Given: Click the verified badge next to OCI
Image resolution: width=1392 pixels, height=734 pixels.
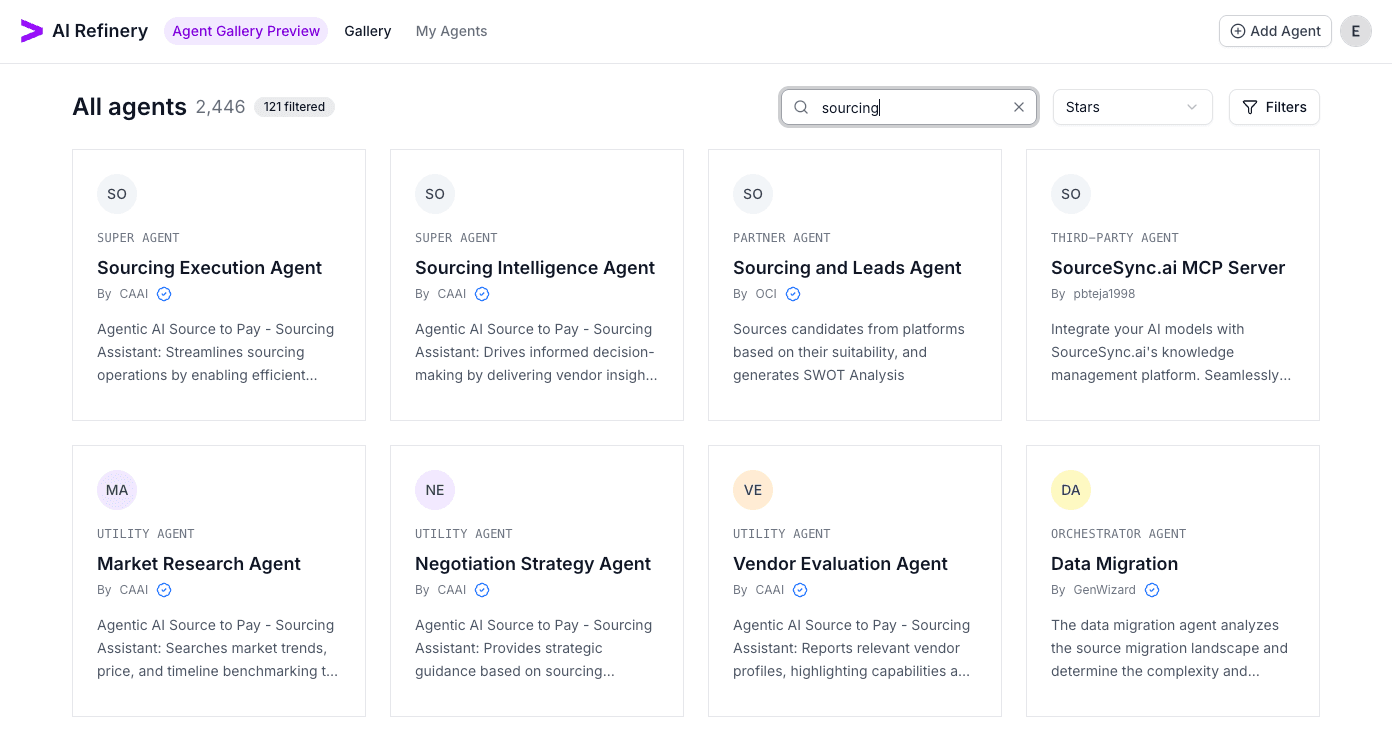Looking at the screenshot, I should tap(793, 294).
